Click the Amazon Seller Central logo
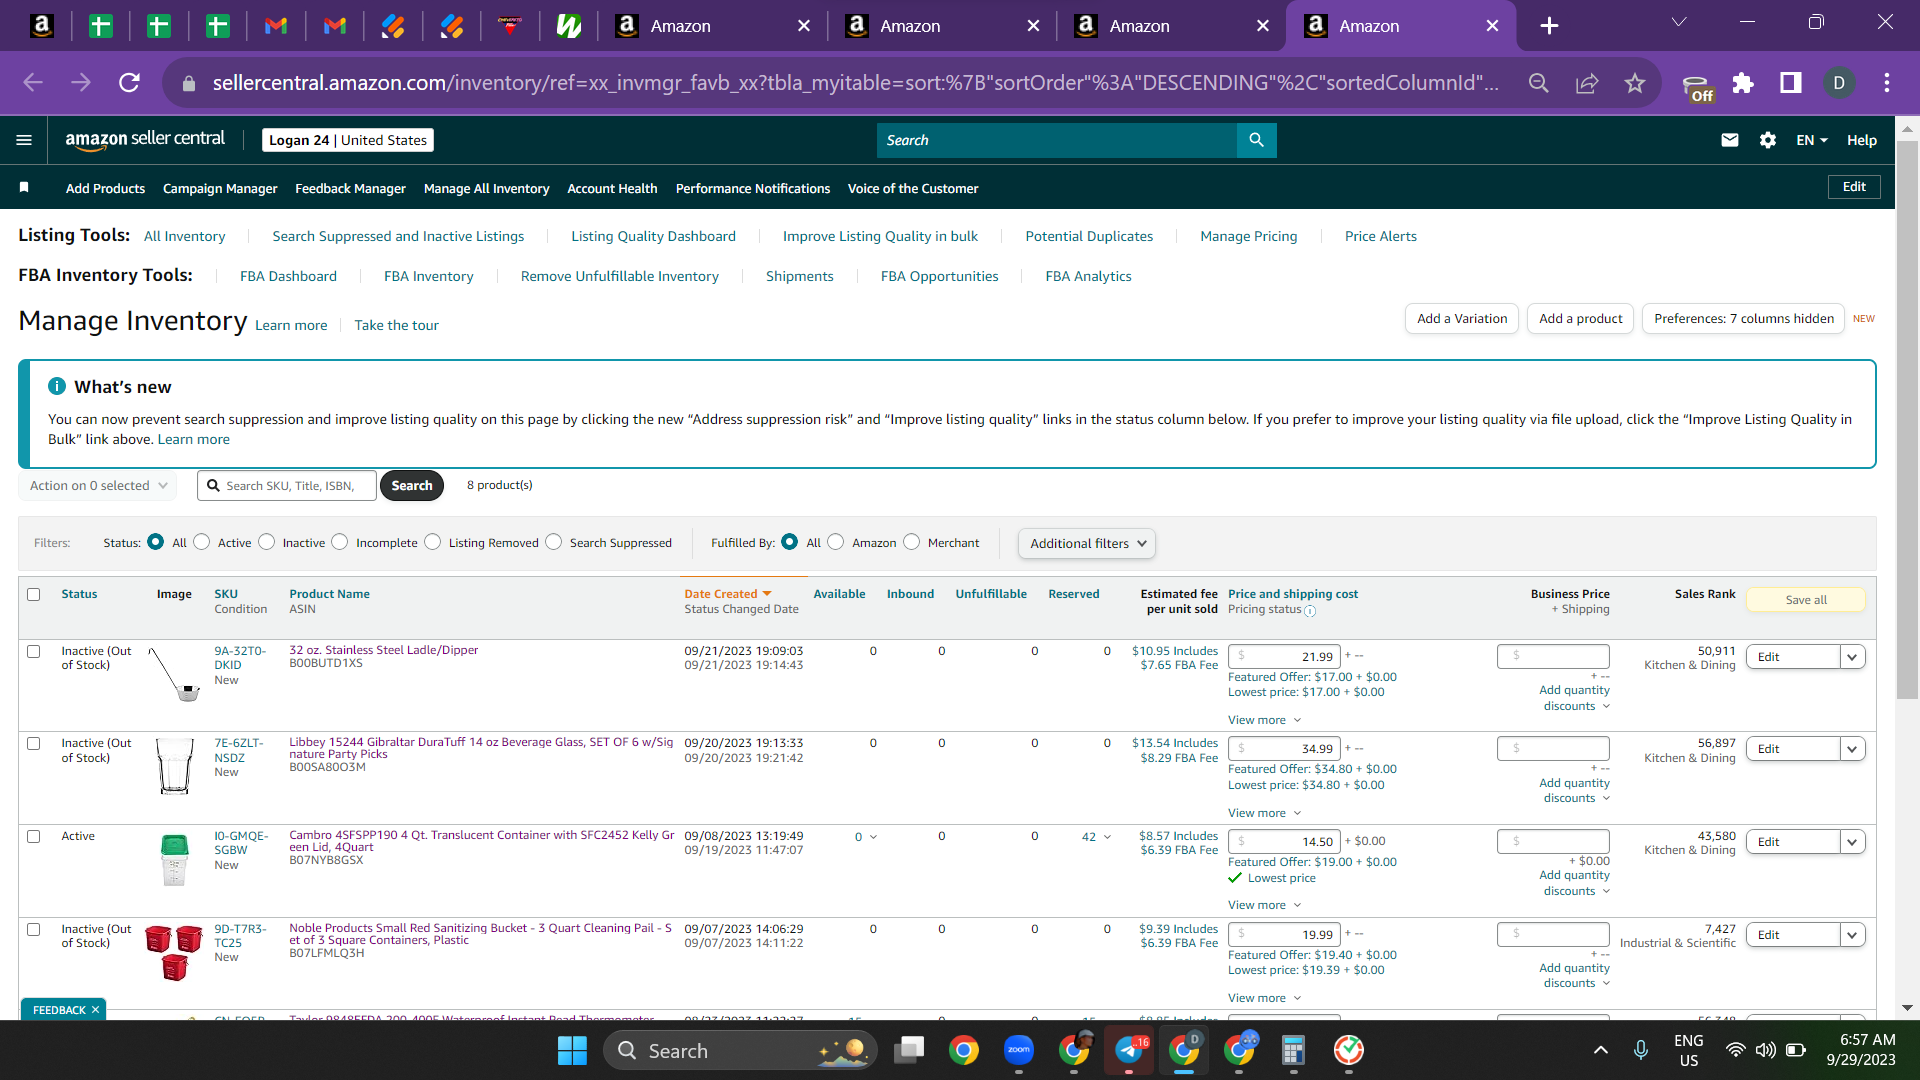Viewport: 1920px width, 1080px height. click(x=145, y=140)
